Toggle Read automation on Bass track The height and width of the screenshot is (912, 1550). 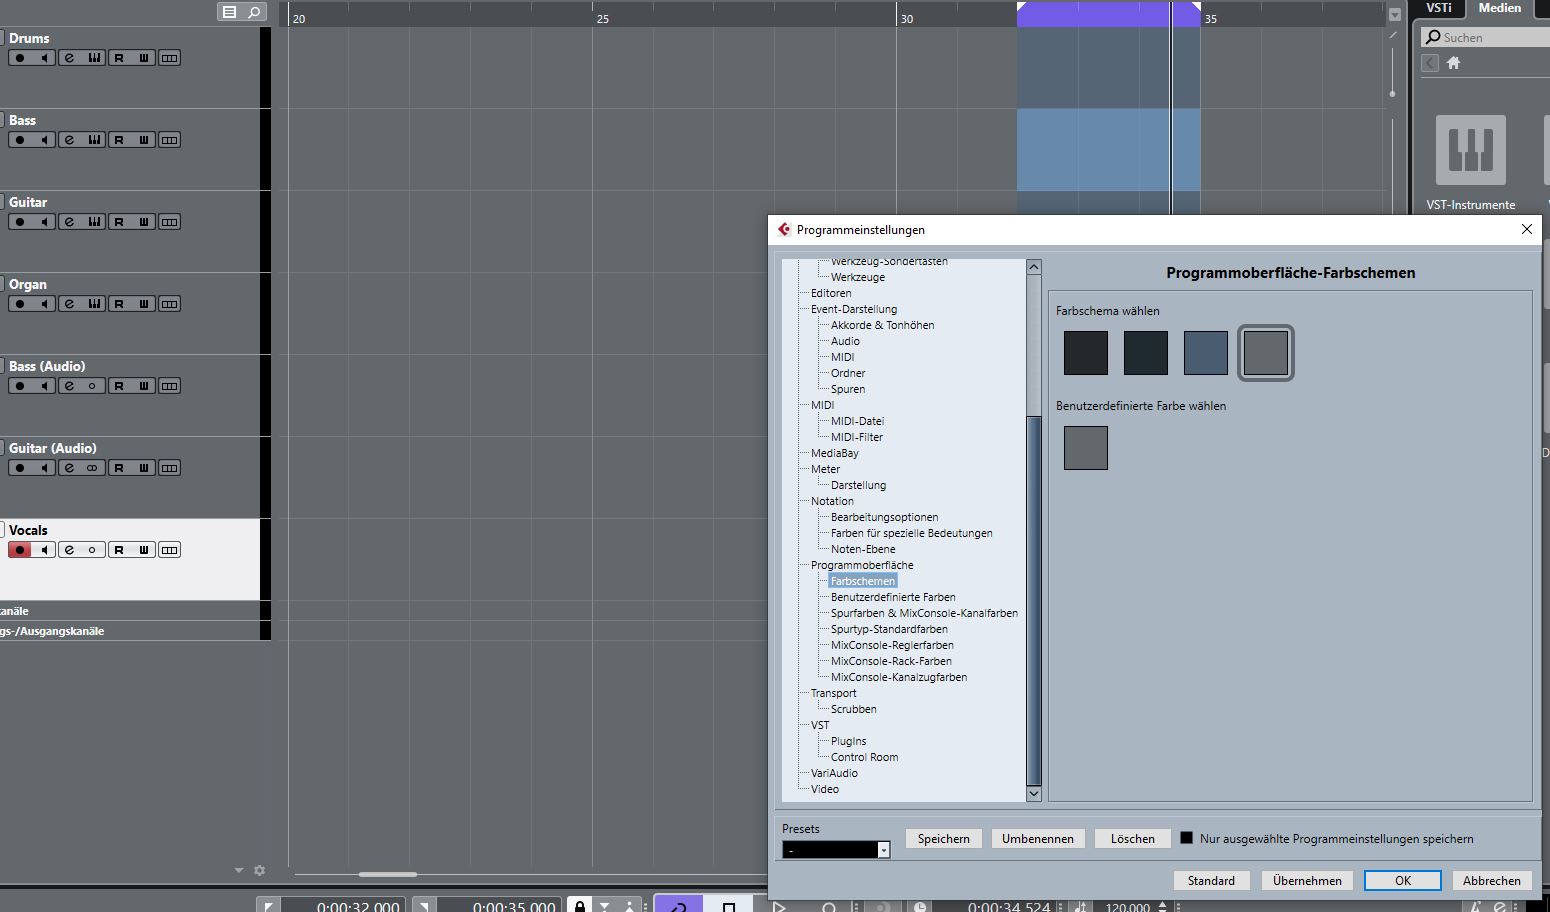coord(119,140)
